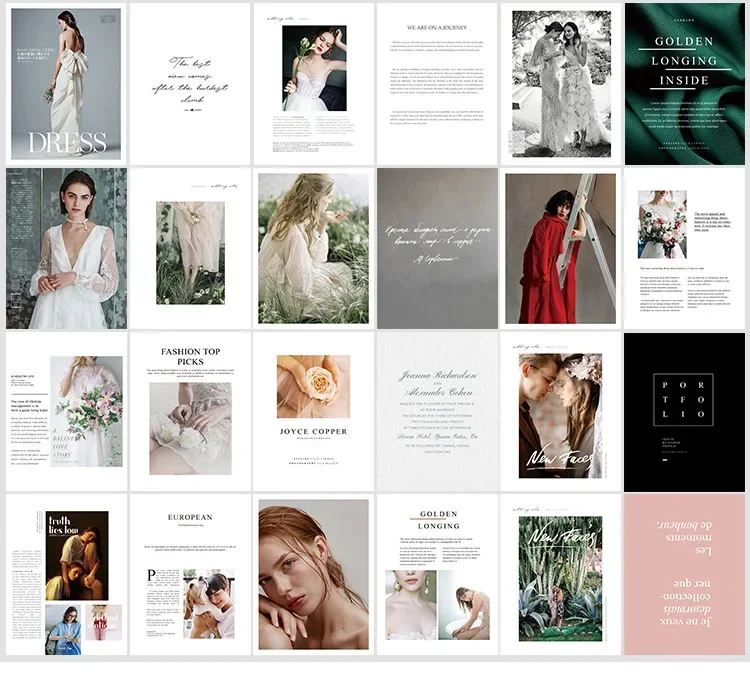750x680 pixels.
Task: Select the blonde woman sitting in grass page
Action: coord(313,248)
